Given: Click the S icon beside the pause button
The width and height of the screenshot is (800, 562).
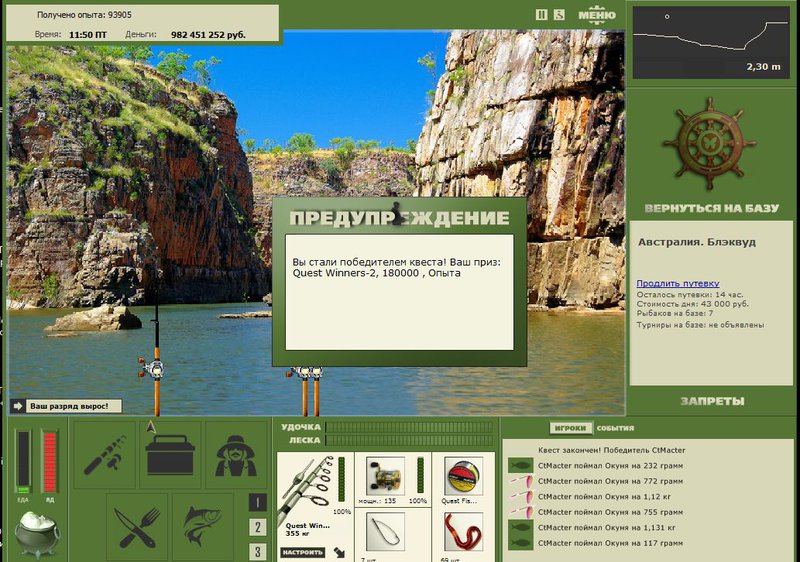Looking at the screenshot, I should (x=559, y=15).
